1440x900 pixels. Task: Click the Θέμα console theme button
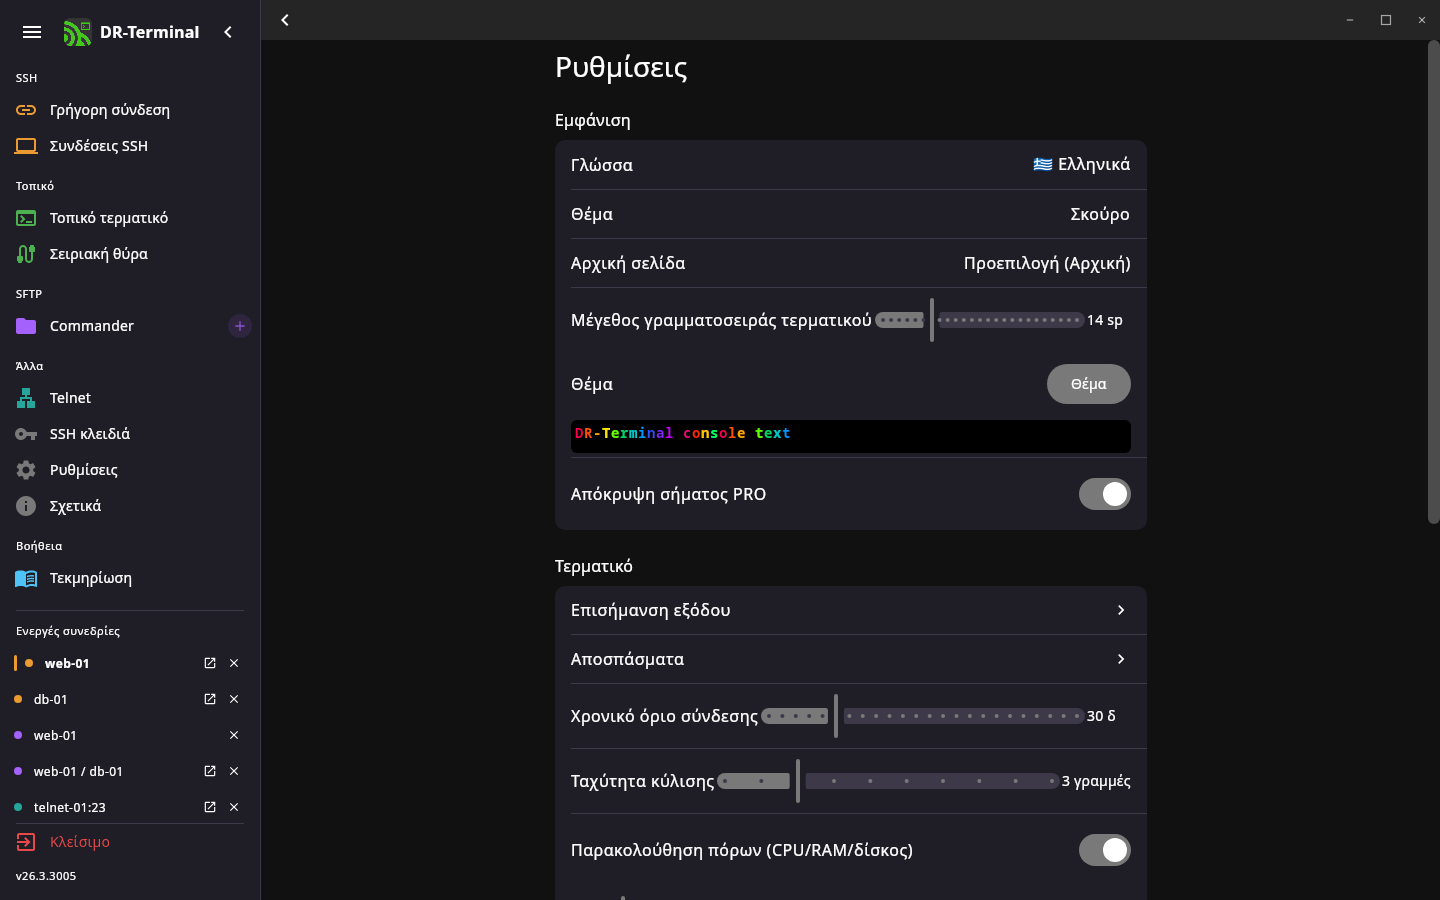coord(1089,384)
